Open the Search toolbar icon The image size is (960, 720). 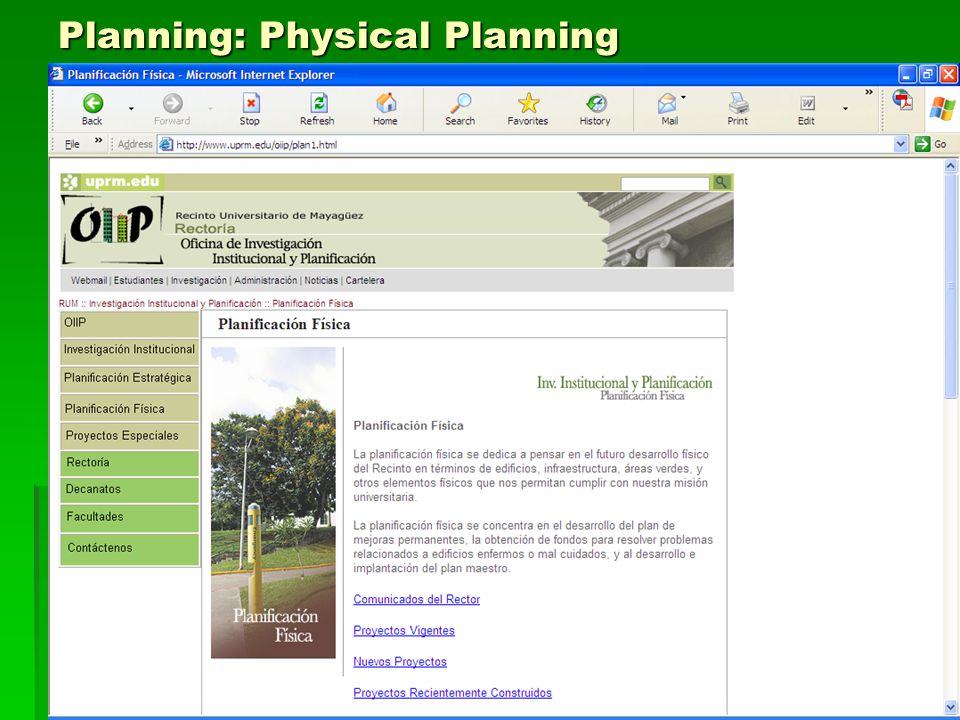click(x=460, y=103)
